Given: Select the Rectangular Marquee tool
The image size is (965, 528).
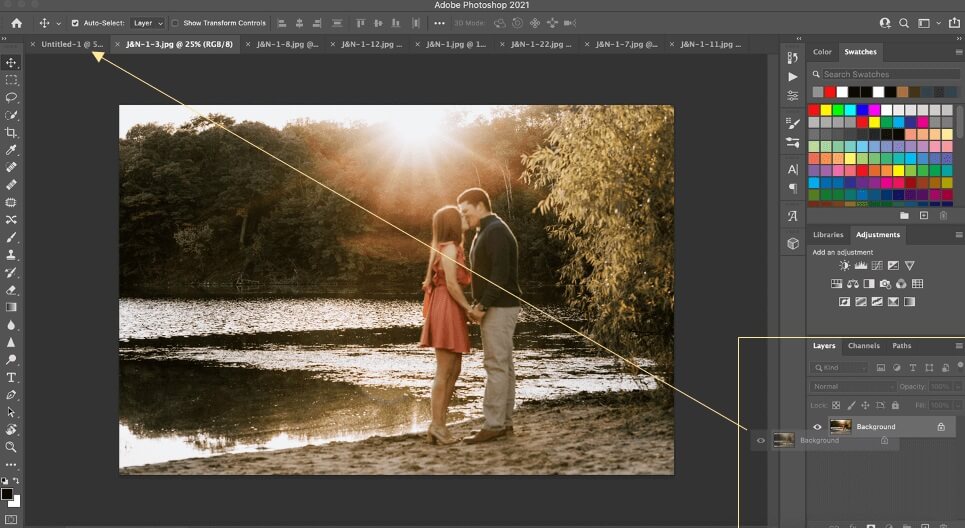Looking at the screenshot, I should [x=11, y=80].
